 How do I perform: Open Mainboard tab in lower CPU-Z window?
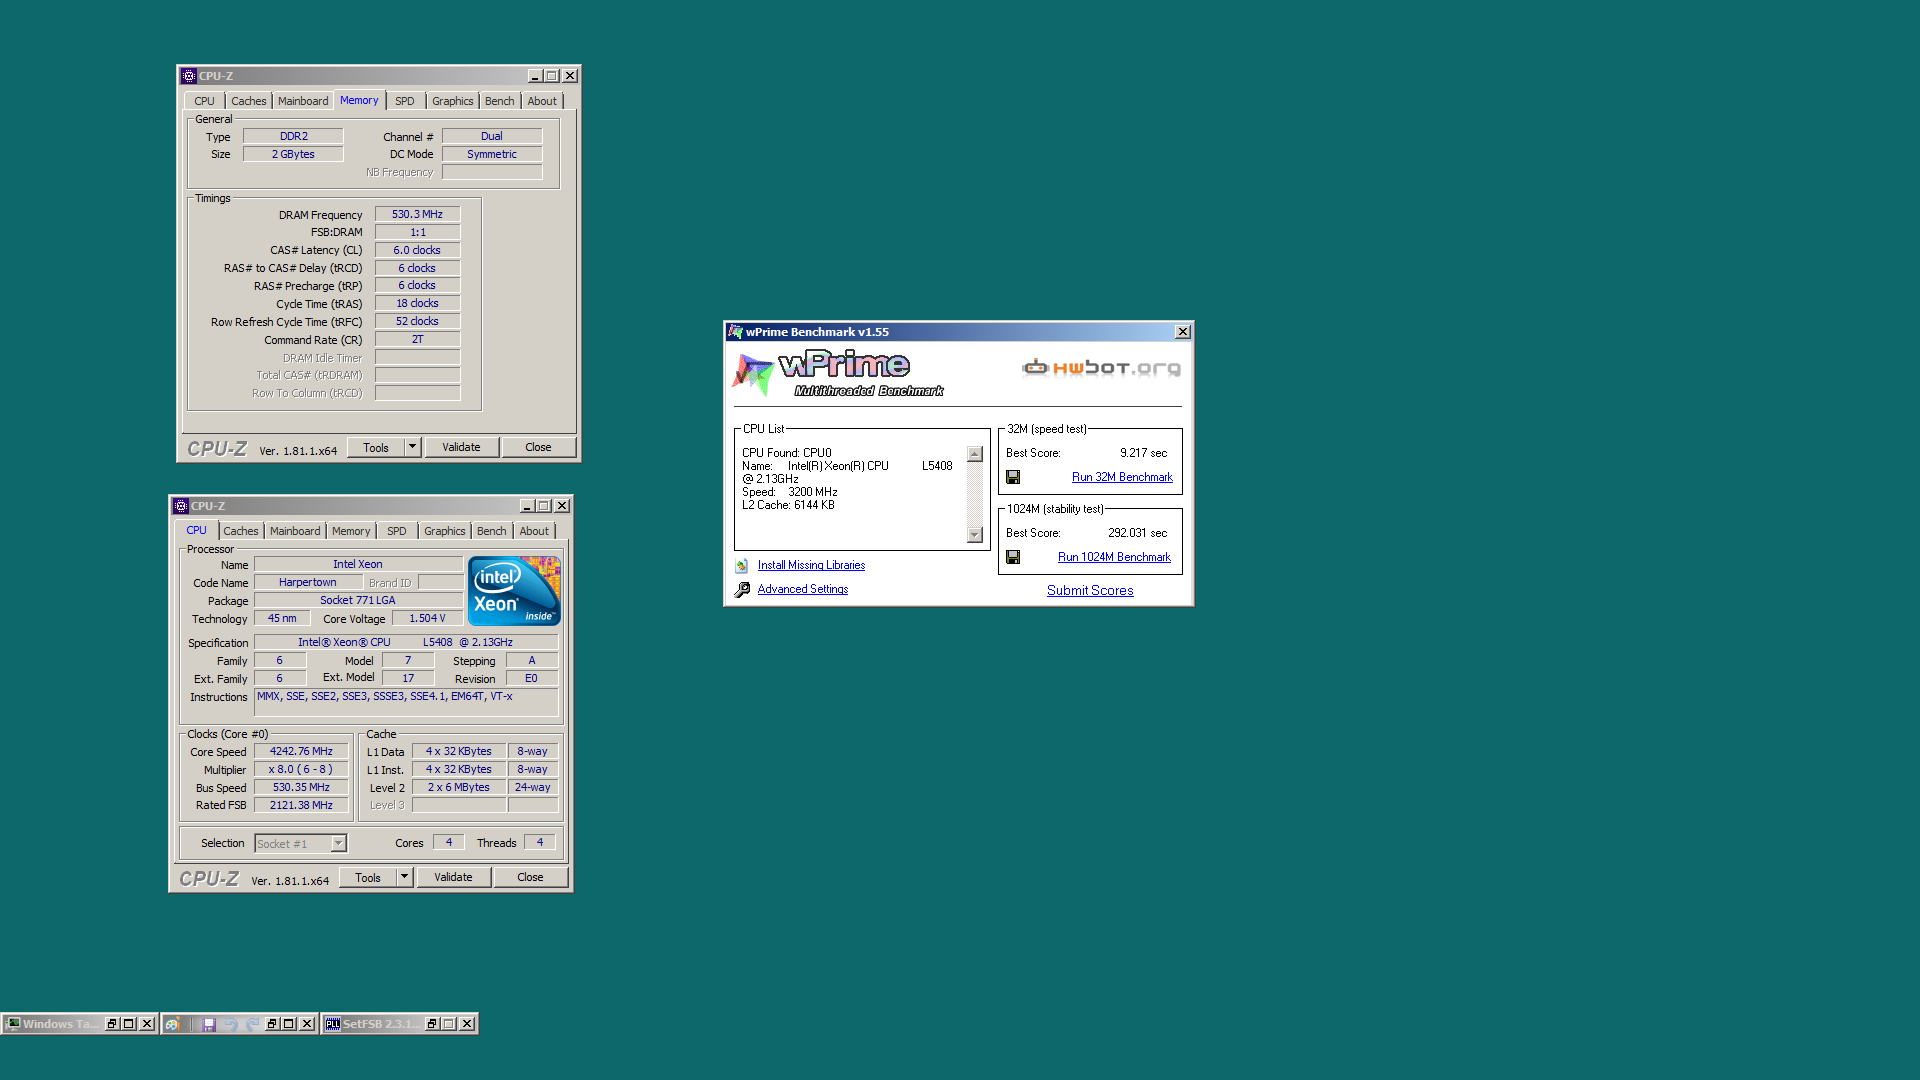(x=295, y=531)
